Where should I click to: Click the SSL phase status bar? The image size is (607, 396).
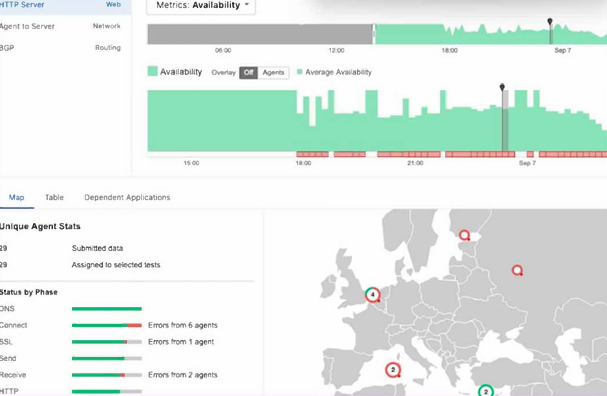(x=107, y=342)
